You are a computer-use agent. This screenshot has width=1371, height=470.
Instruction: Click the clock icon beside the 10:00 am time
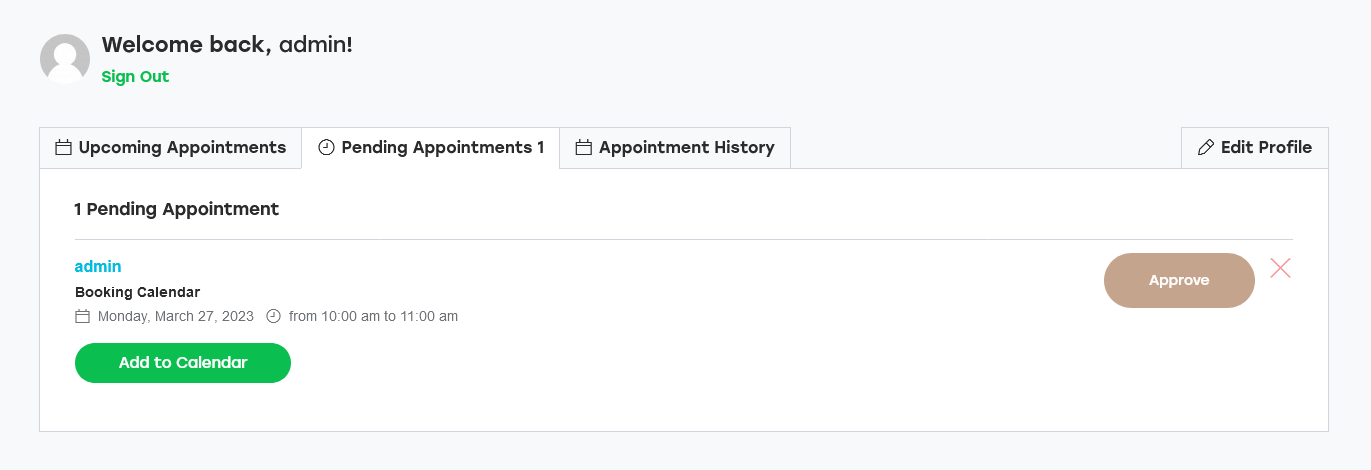(x=274, y=316)
